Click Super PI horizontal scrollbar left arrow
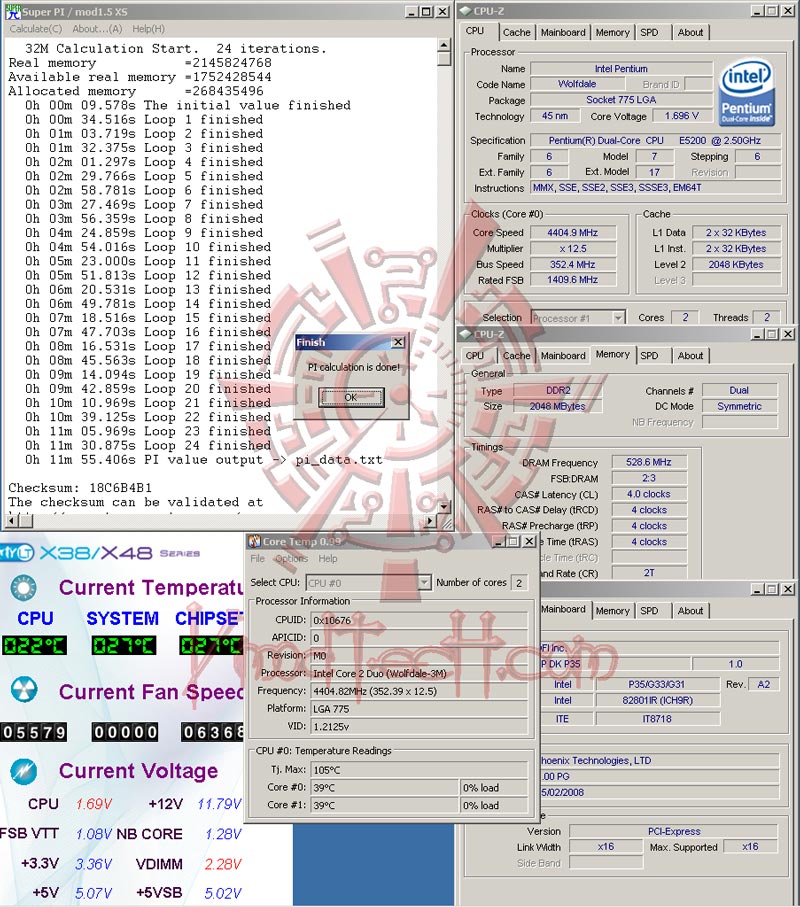The height and width of the screenshot is (907, 800). [x=11, y=521]
